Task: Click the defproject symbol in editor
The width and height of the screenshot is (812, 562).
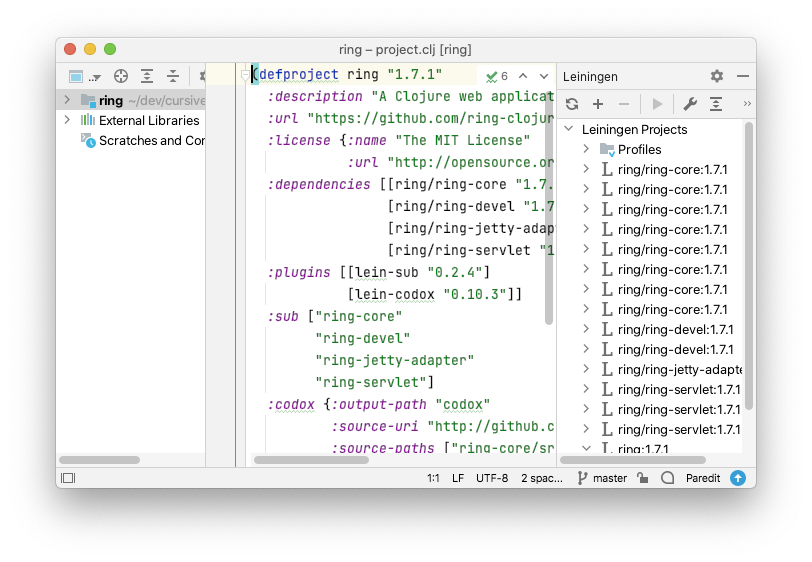Action: [299, 75]
